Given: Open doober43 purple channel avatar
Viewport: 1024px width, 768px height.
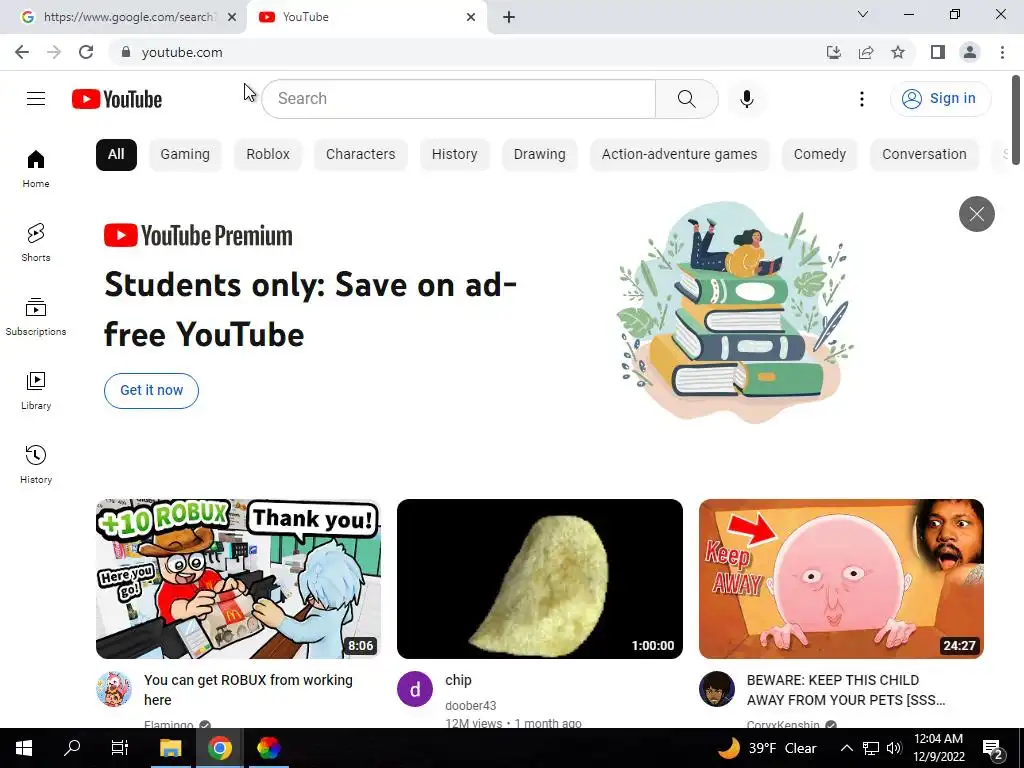Looking at the screenshot, I should [415, 689].
